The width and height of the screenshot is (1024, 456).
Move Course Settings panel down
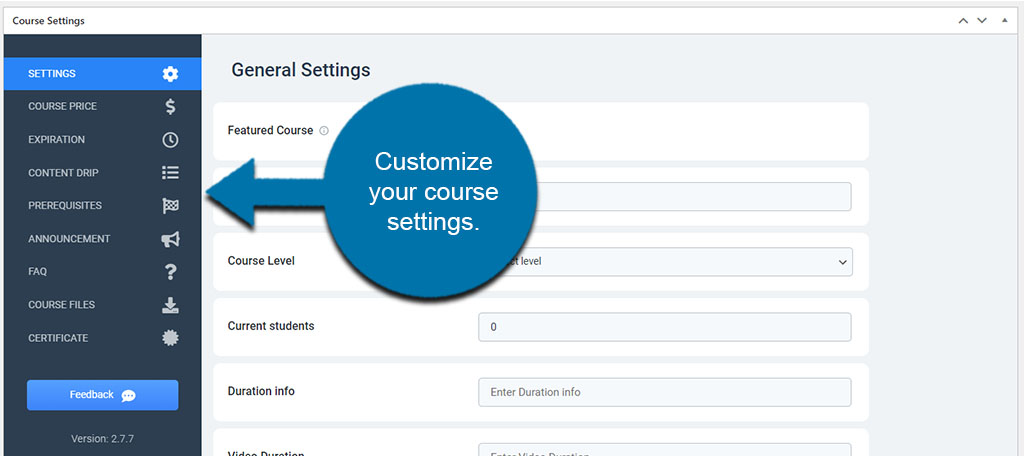(x=982, y=21)
